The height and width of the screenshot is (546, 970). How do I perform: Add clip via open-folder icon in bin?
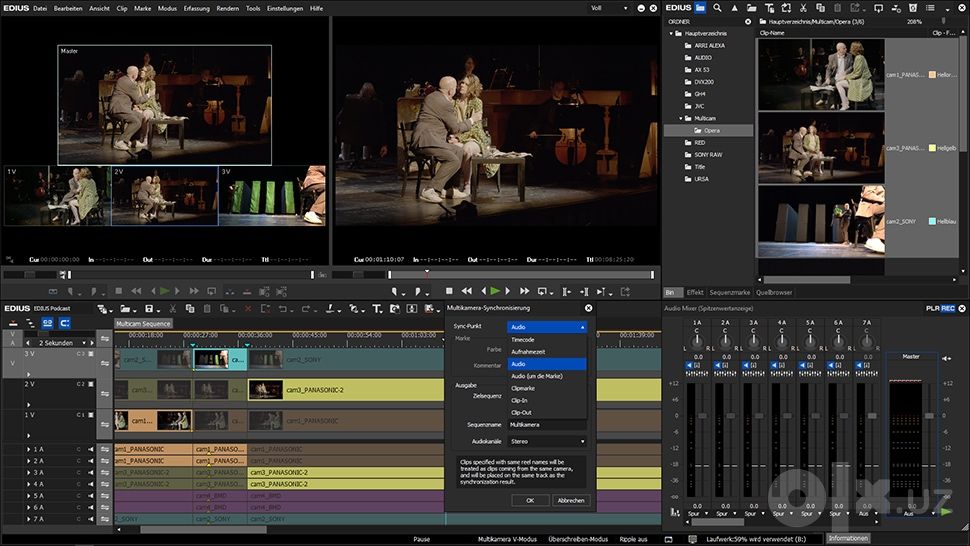point(751,8)
